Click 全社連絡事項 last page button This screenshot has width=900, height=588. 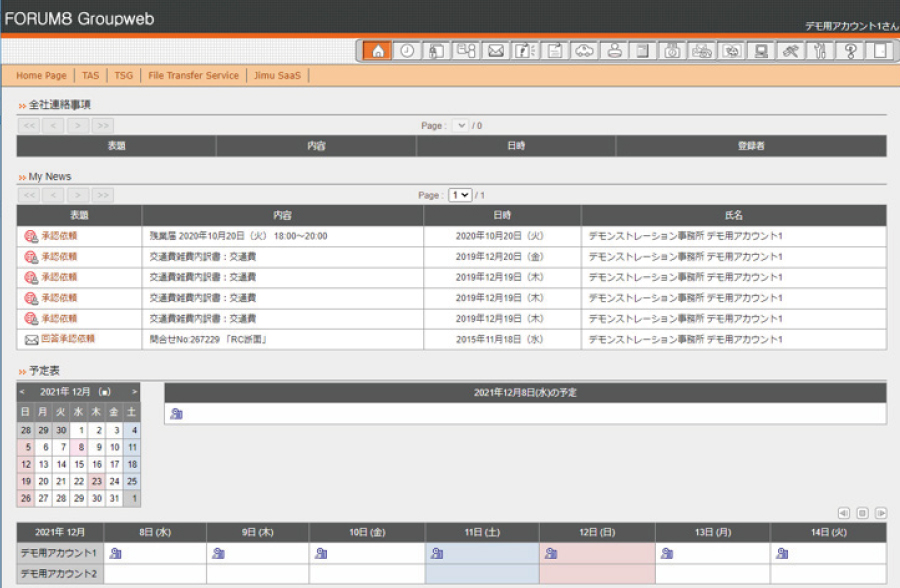103,125
